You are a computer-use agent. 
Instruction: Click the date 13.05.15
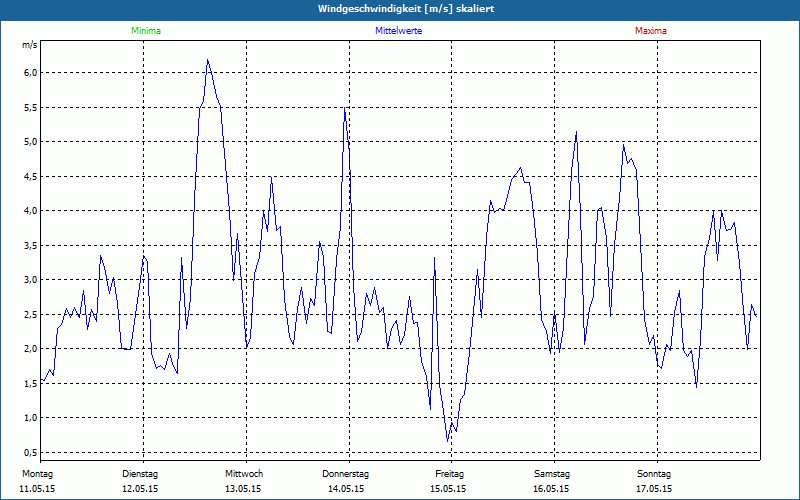pyautogui.click(x=243, y=488)
